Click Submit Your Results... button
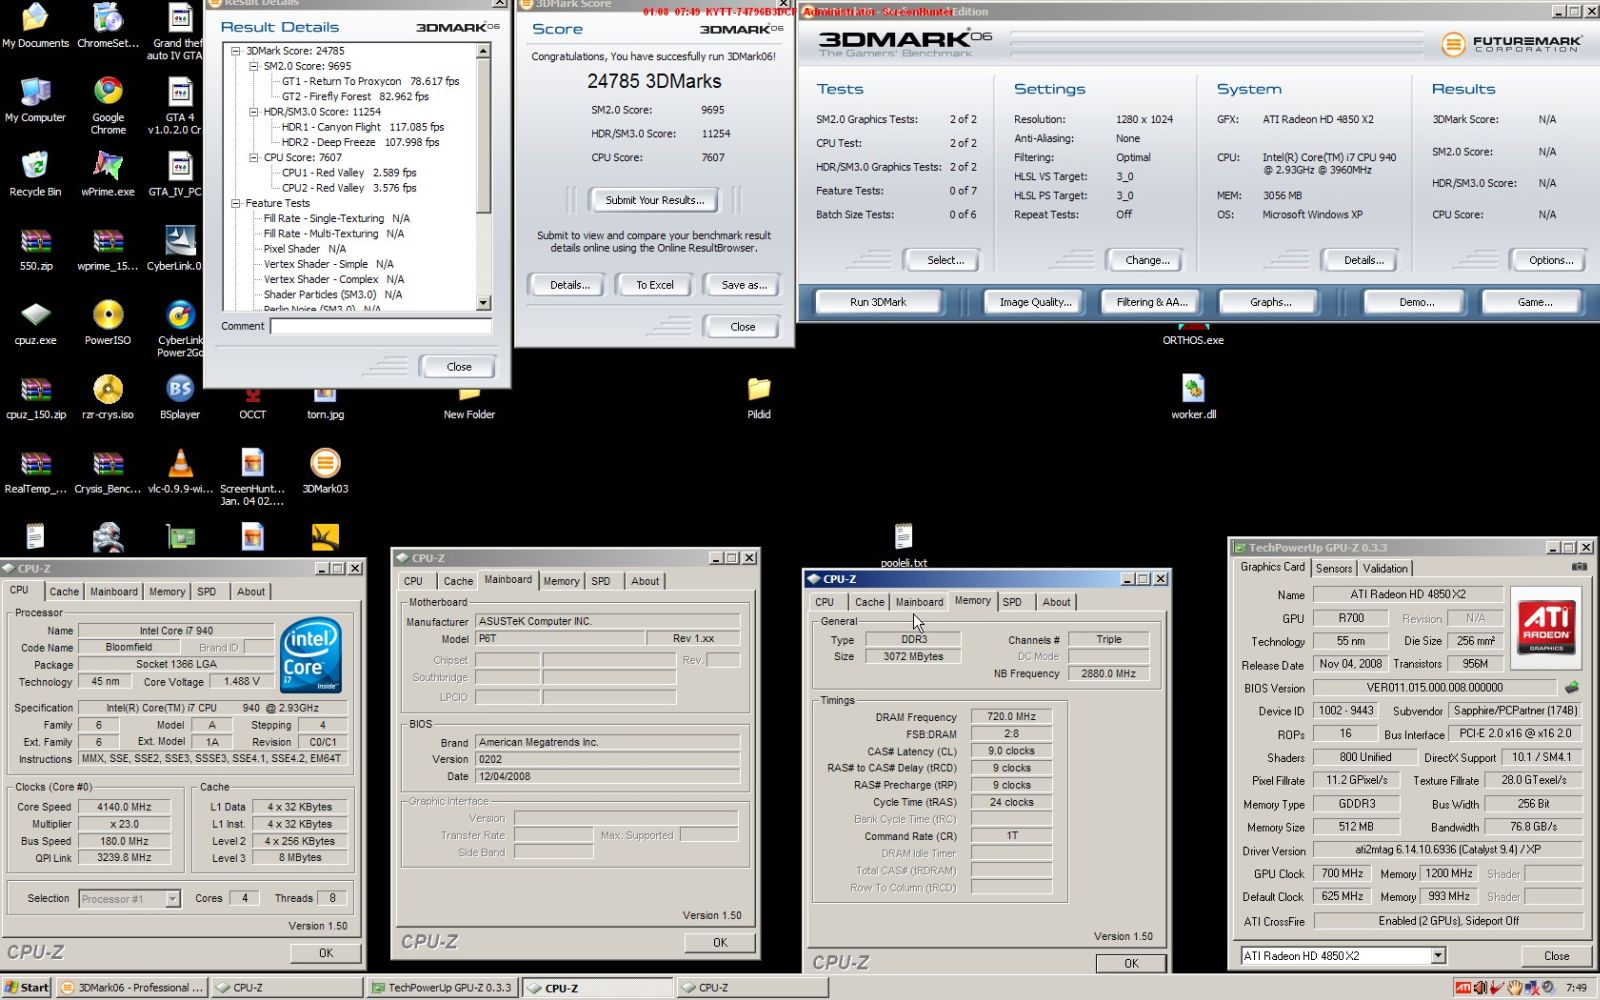This screenshot has height=1000, width=1600. pyautogui.click(x=655, y=200)
